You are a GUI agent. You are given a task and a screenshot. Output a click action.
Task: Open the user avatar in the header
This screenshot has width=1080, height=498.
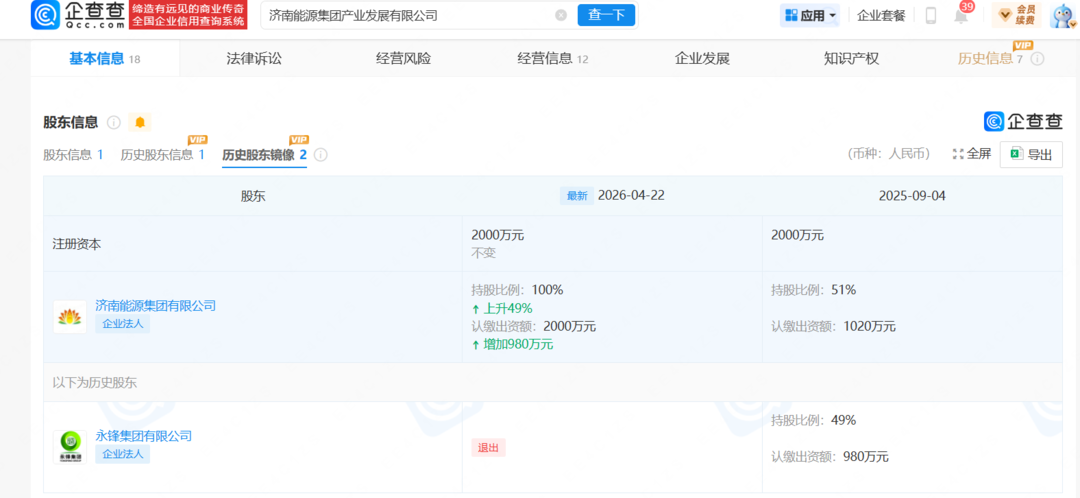point(1063,15)
